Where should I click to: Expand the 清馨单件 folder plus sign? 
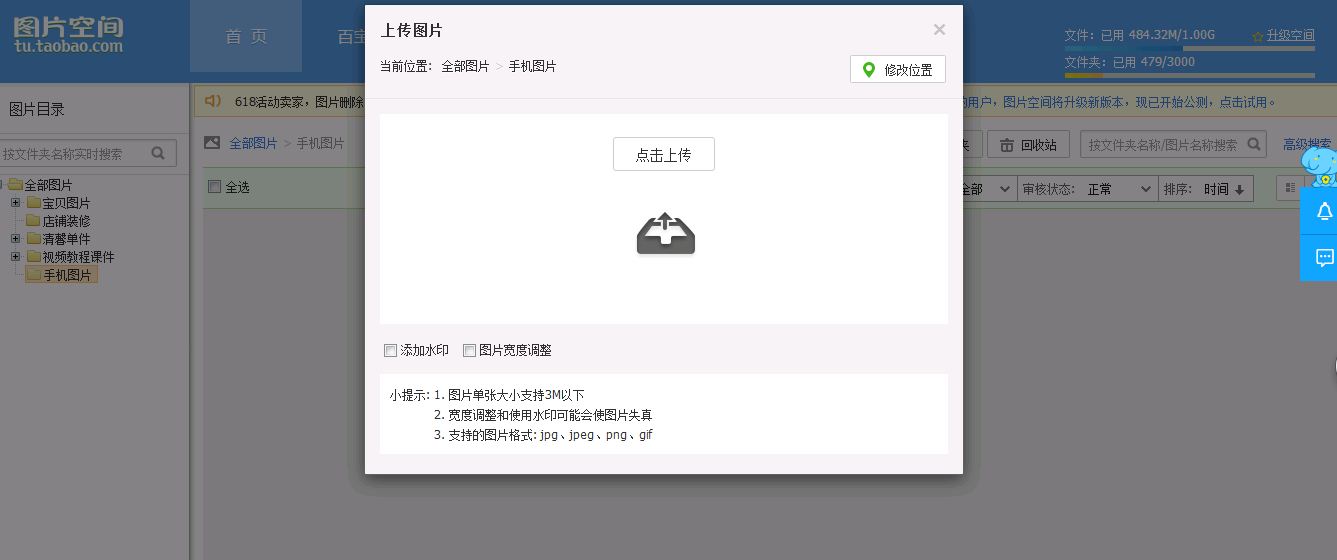coord(15,239)
